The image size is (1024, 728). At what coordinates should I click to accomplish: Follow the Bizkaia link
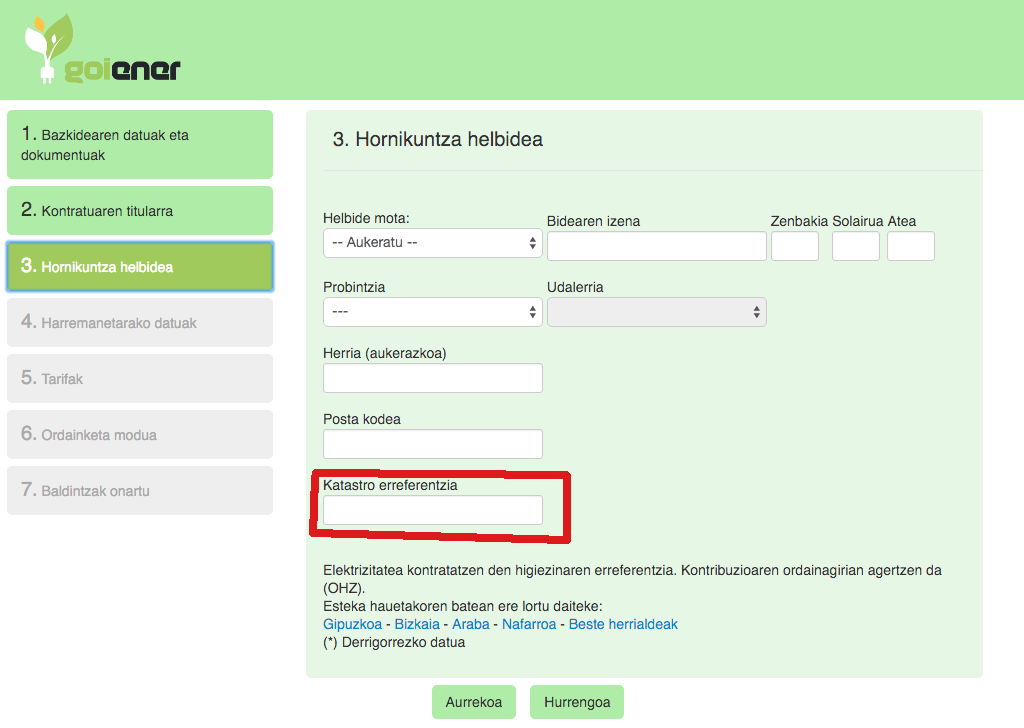[x=418, y=624]
